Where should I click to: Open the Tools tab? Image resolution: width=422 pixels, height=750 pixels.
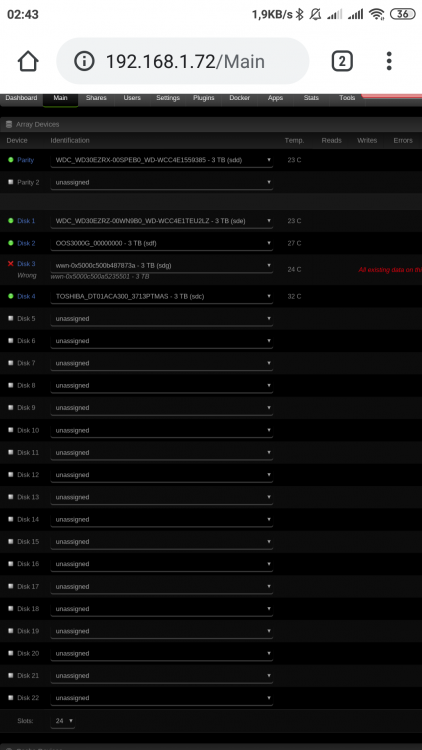[x=347, y=98]
